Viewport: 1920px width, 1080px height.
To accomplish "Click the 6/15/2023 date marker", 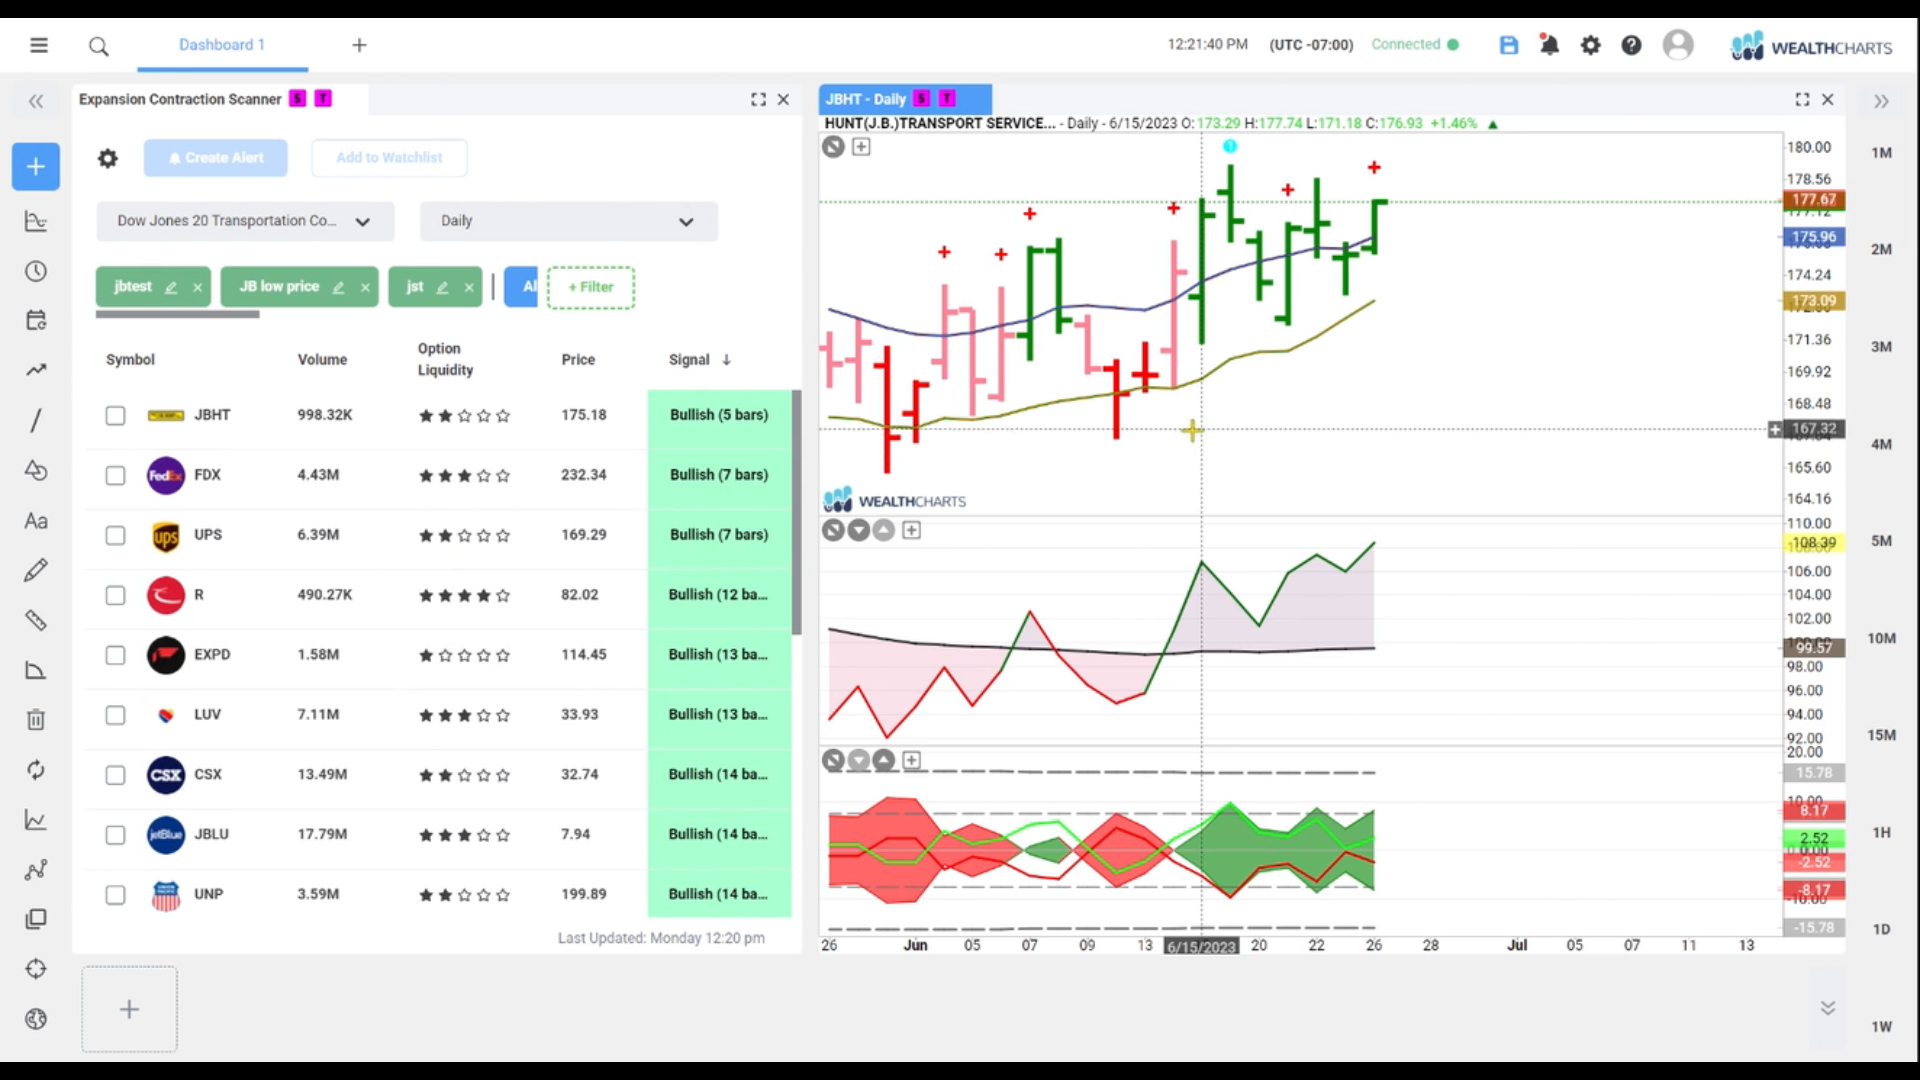I will tap(1201, 946).
